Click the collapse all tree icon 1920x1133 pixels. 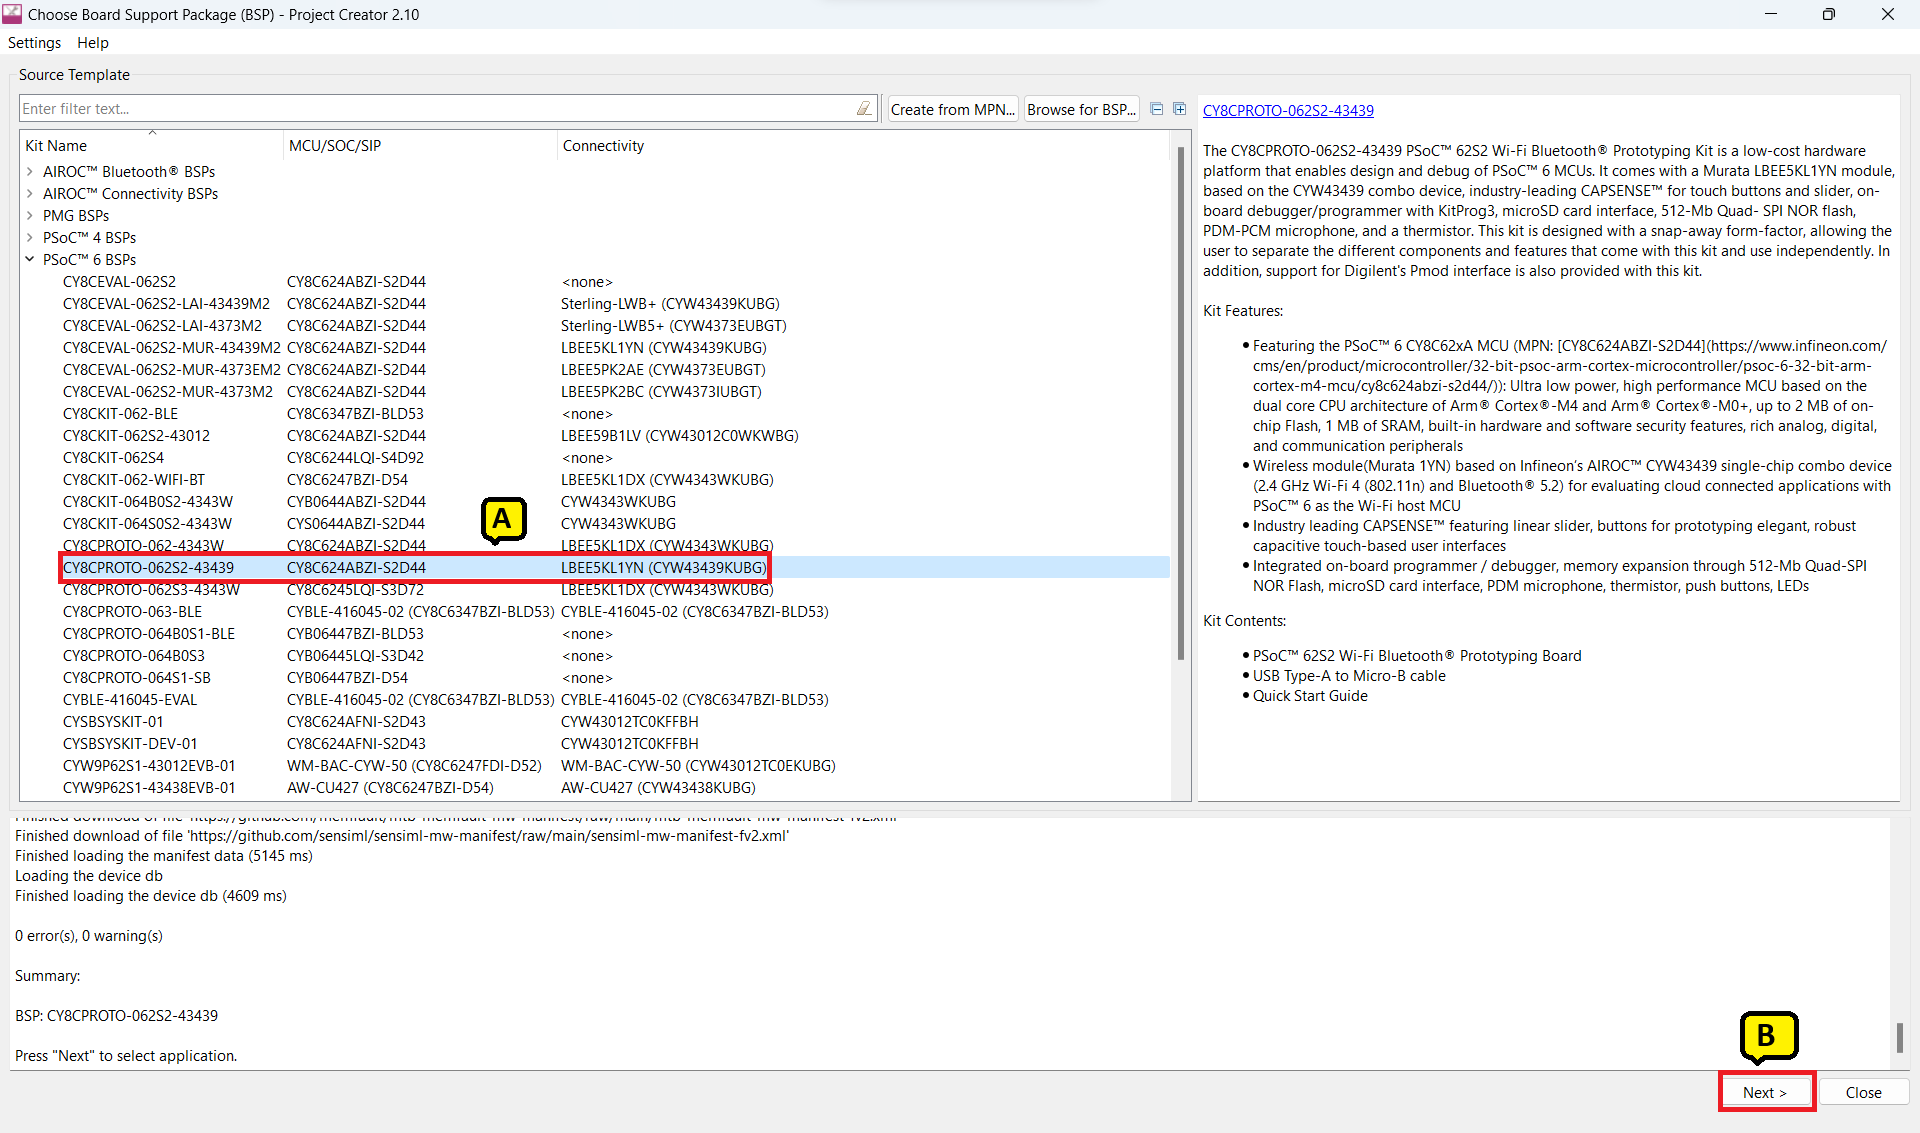click(x=1157, y=109)
